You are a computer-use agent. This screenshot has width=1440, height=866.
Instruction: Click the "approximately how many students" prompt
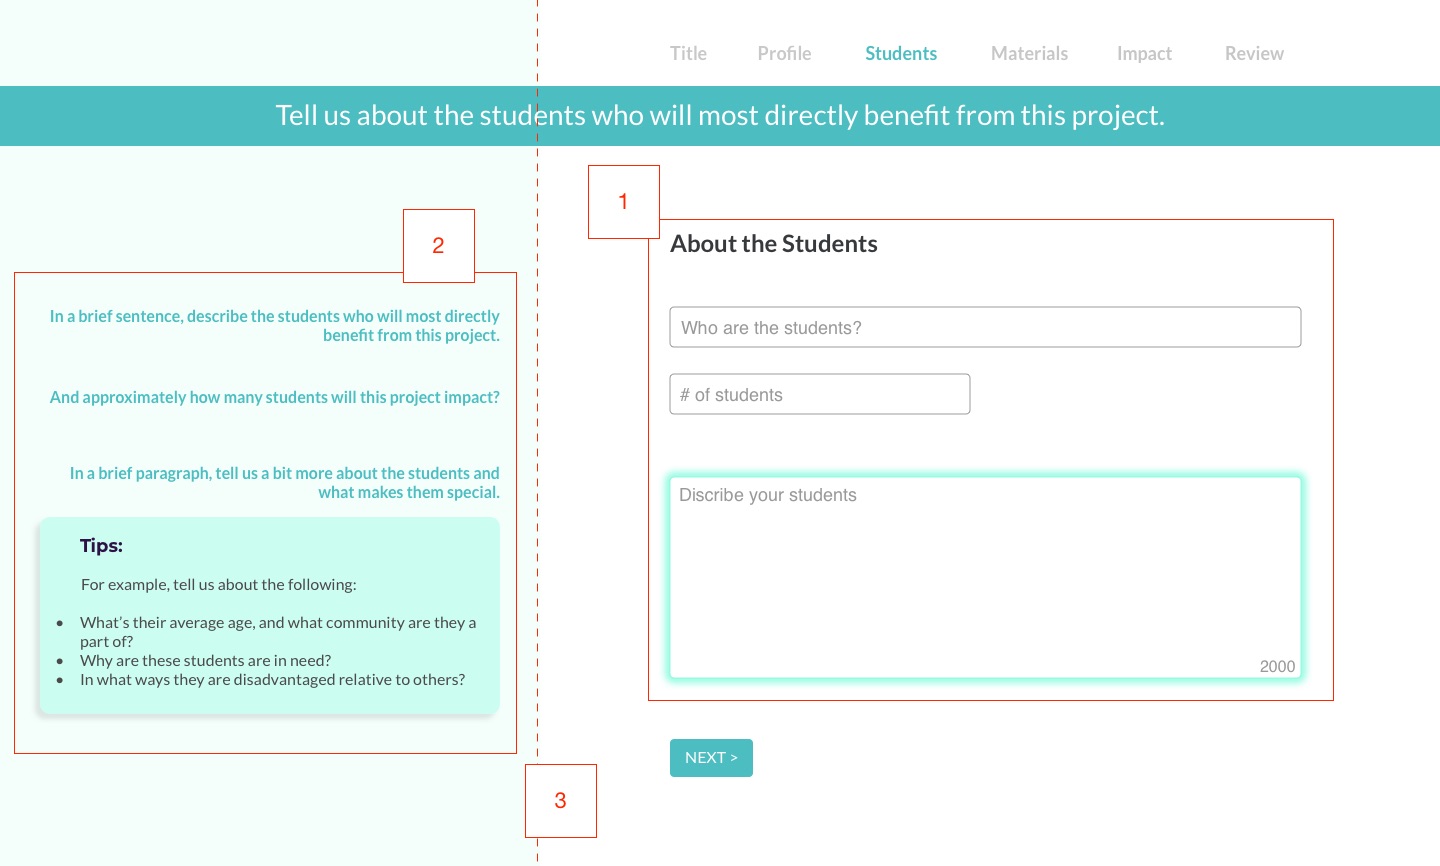pyautogui.click(x=275, y=398)
